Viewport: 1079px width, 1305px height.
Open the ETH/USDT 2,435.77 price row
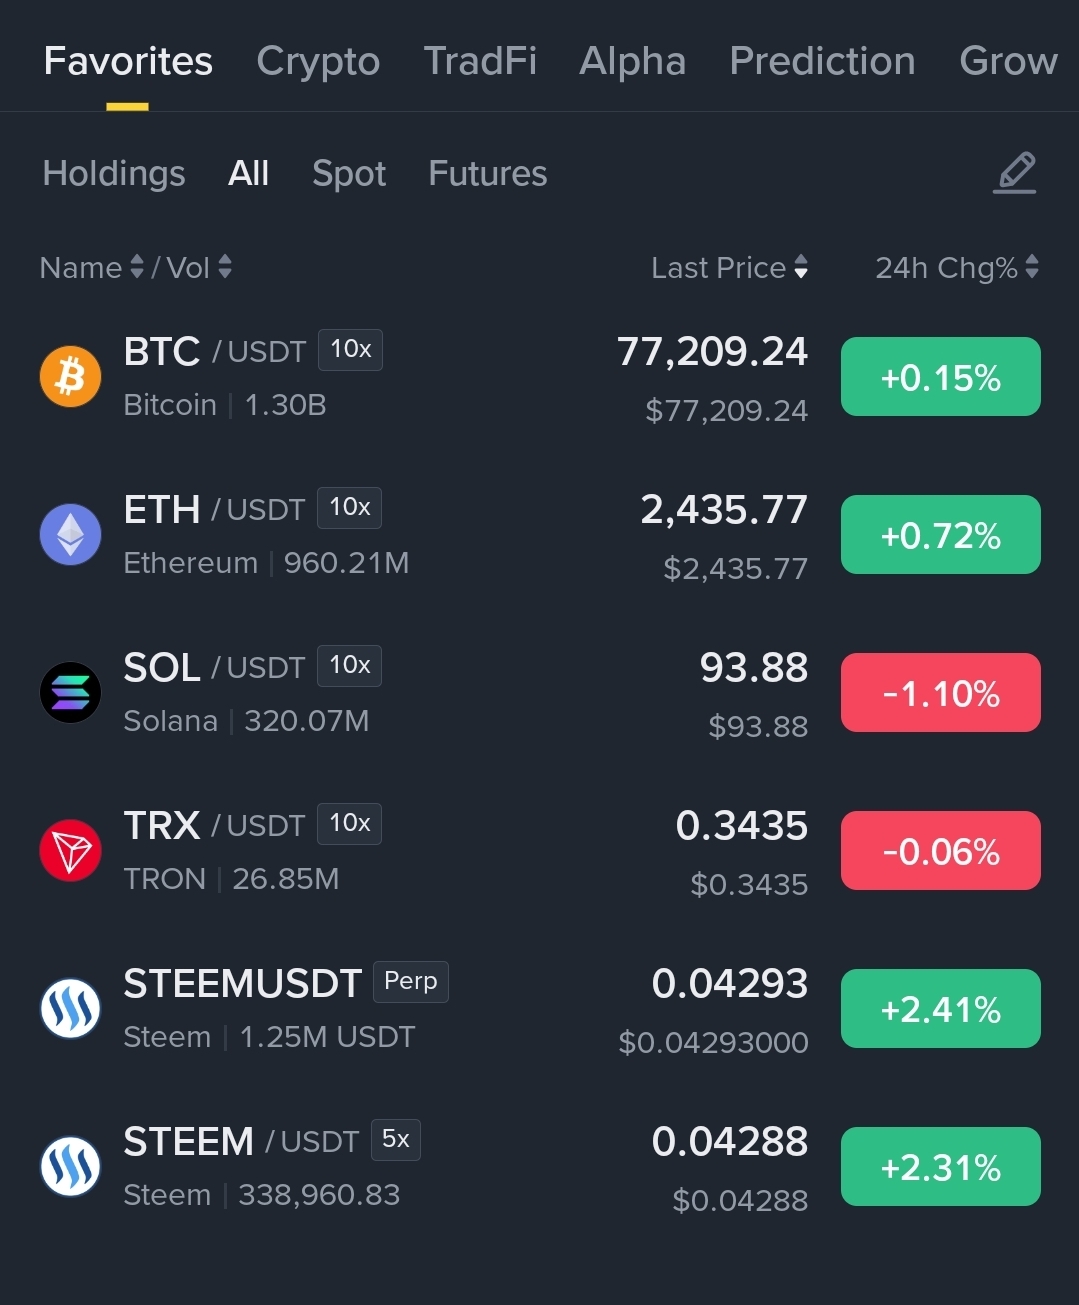point(540,535)
